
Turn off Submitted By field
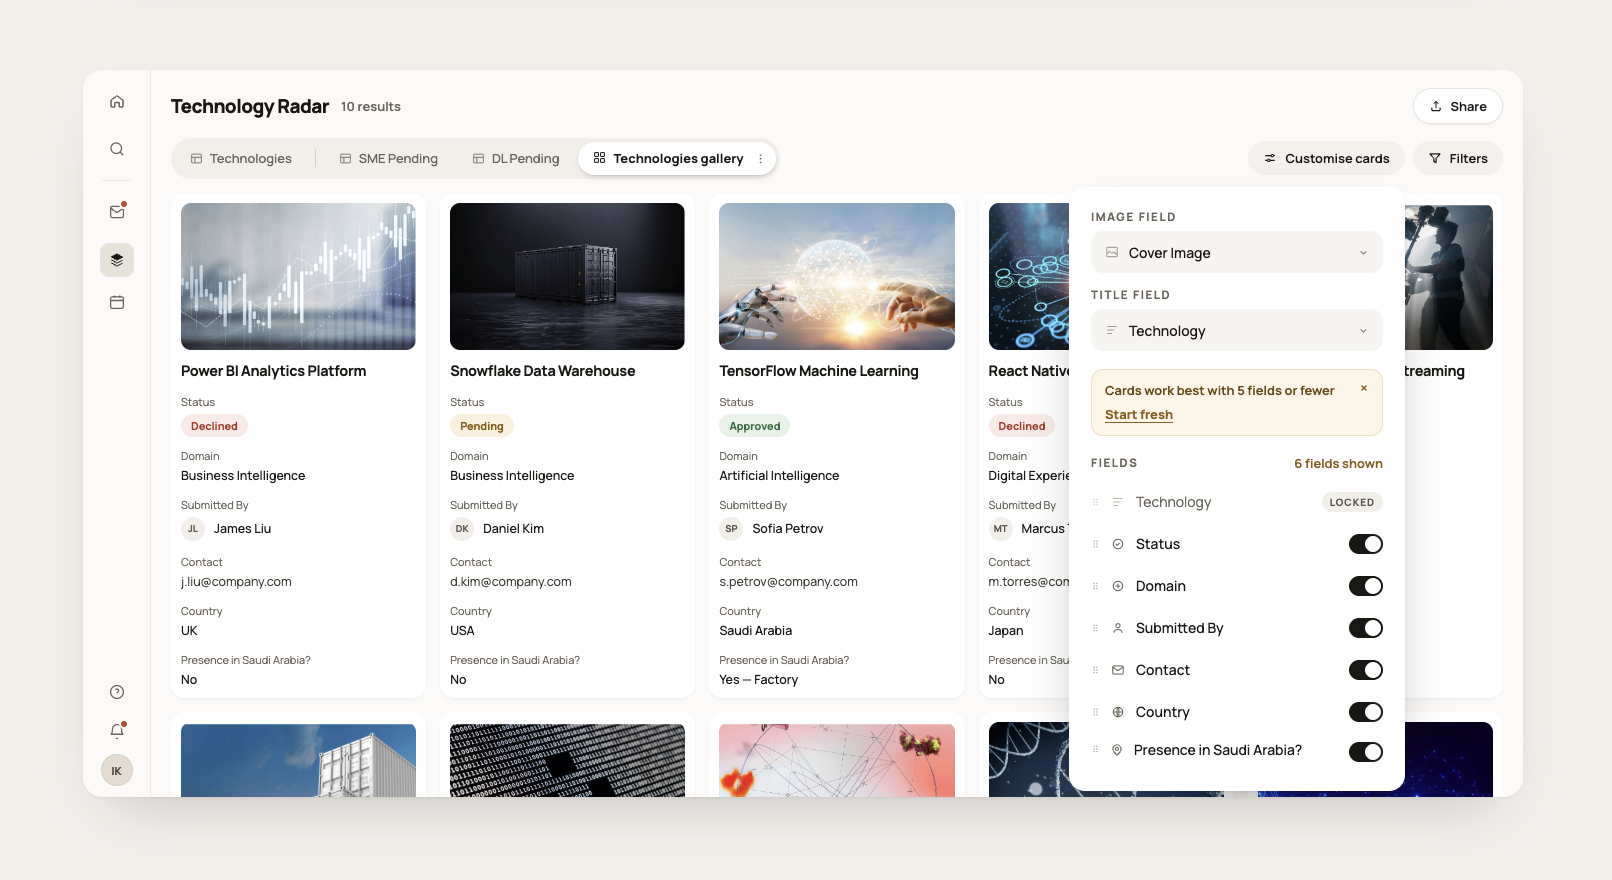pyautogui.click(x=1366, y=628)
